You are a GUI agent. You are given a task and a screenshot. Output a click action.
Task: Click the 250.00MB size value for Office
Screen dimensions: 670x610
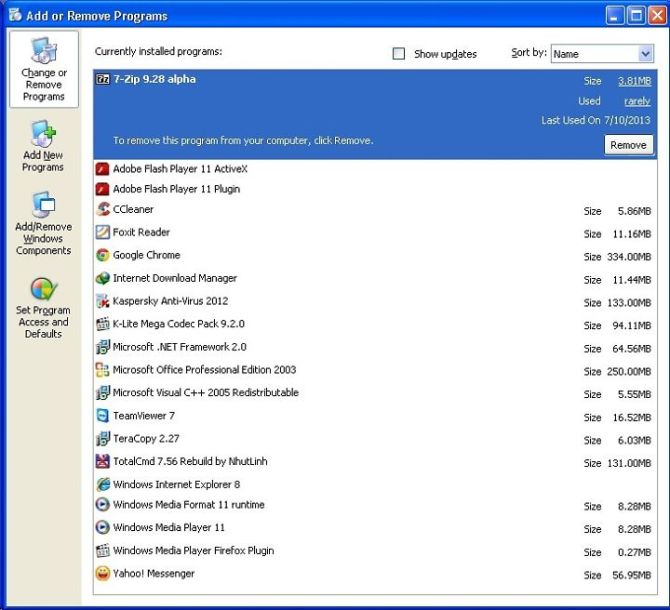[629, 372]
